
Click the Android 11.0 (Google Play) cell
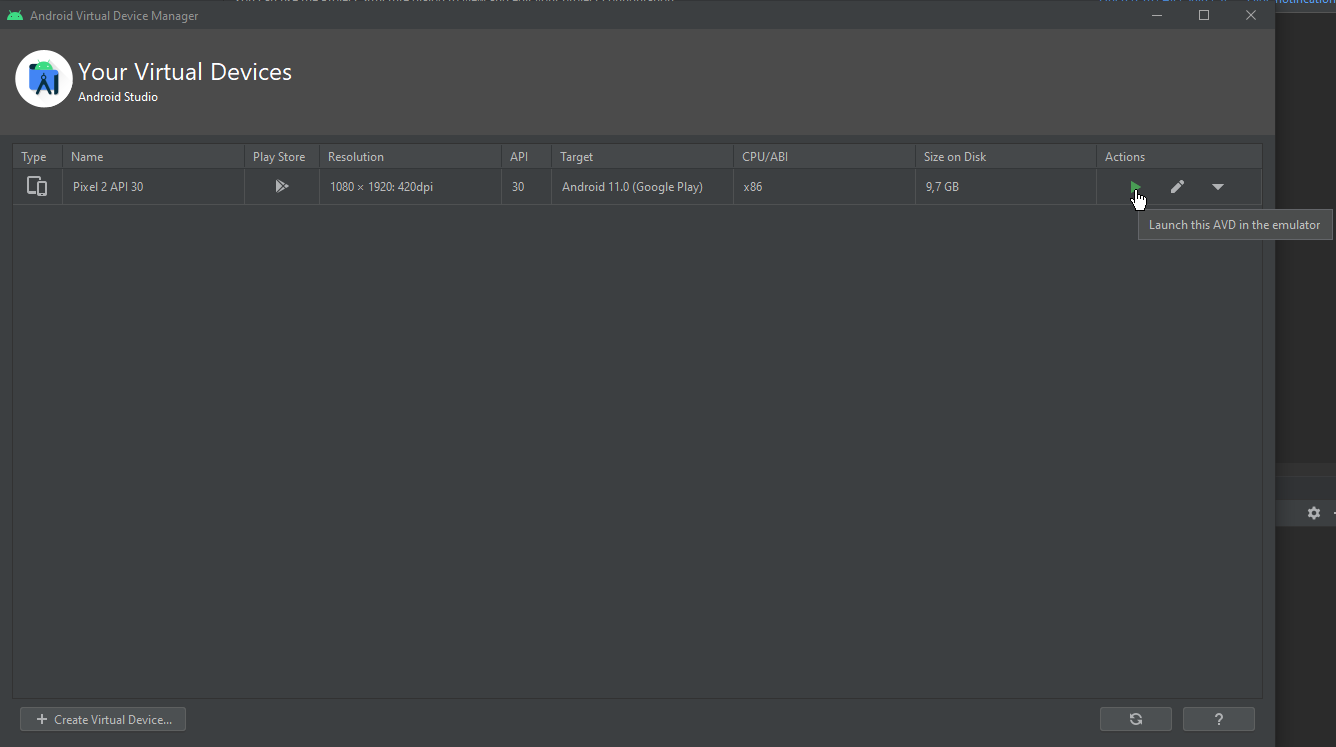(x=643, y=187)
